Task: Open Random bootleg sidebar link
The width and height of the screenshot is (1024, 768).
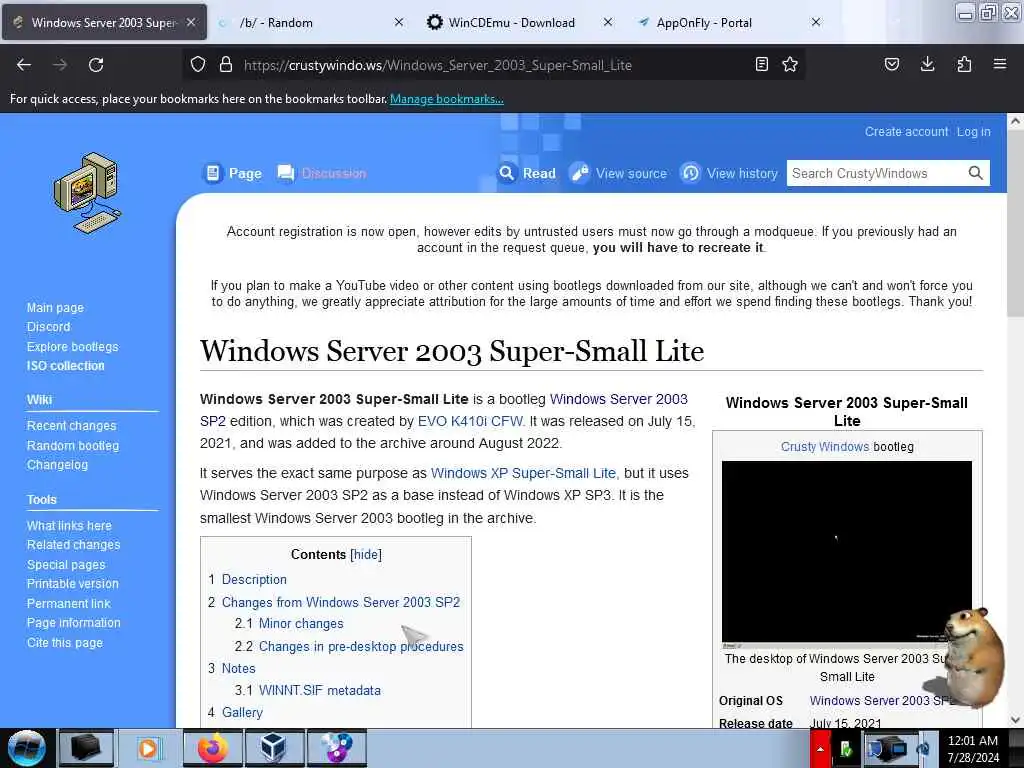Action: [72, 445]
